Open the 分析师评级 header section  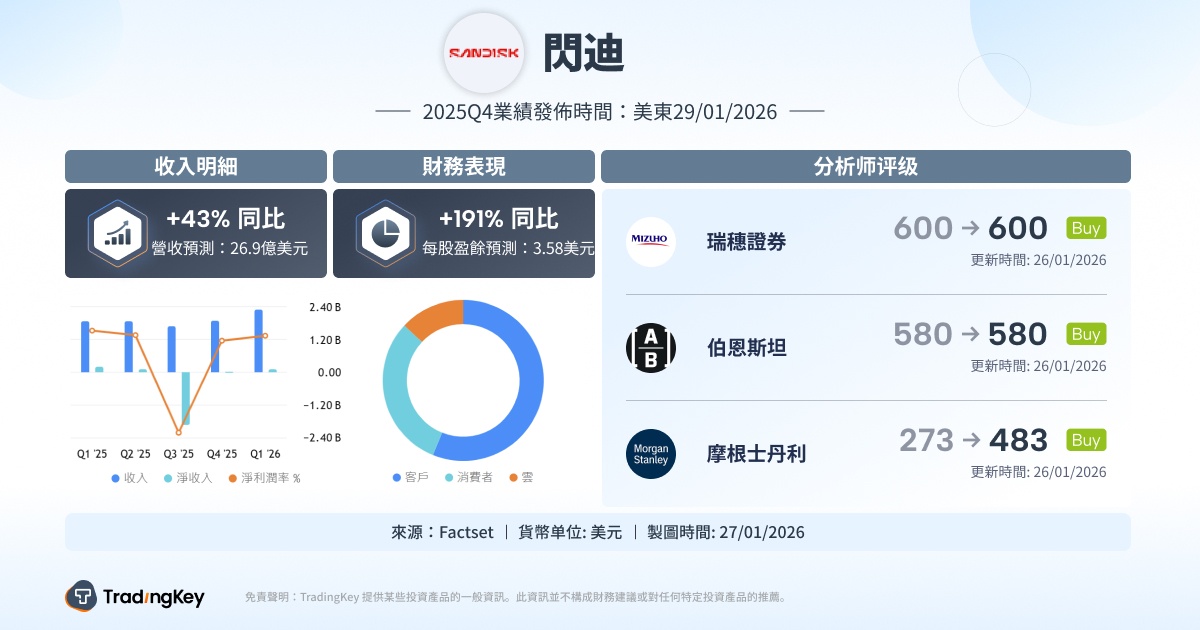pyautogui.click(x=865, y=166)
